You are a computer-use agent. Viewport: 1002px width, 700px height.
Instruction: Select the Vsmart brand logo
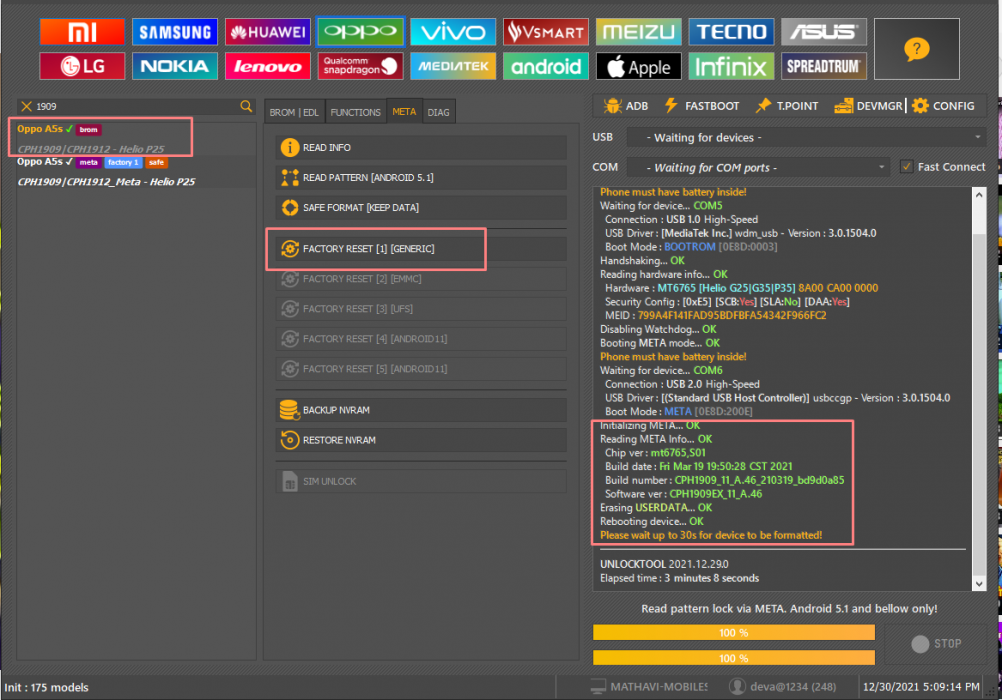(546, 31)
